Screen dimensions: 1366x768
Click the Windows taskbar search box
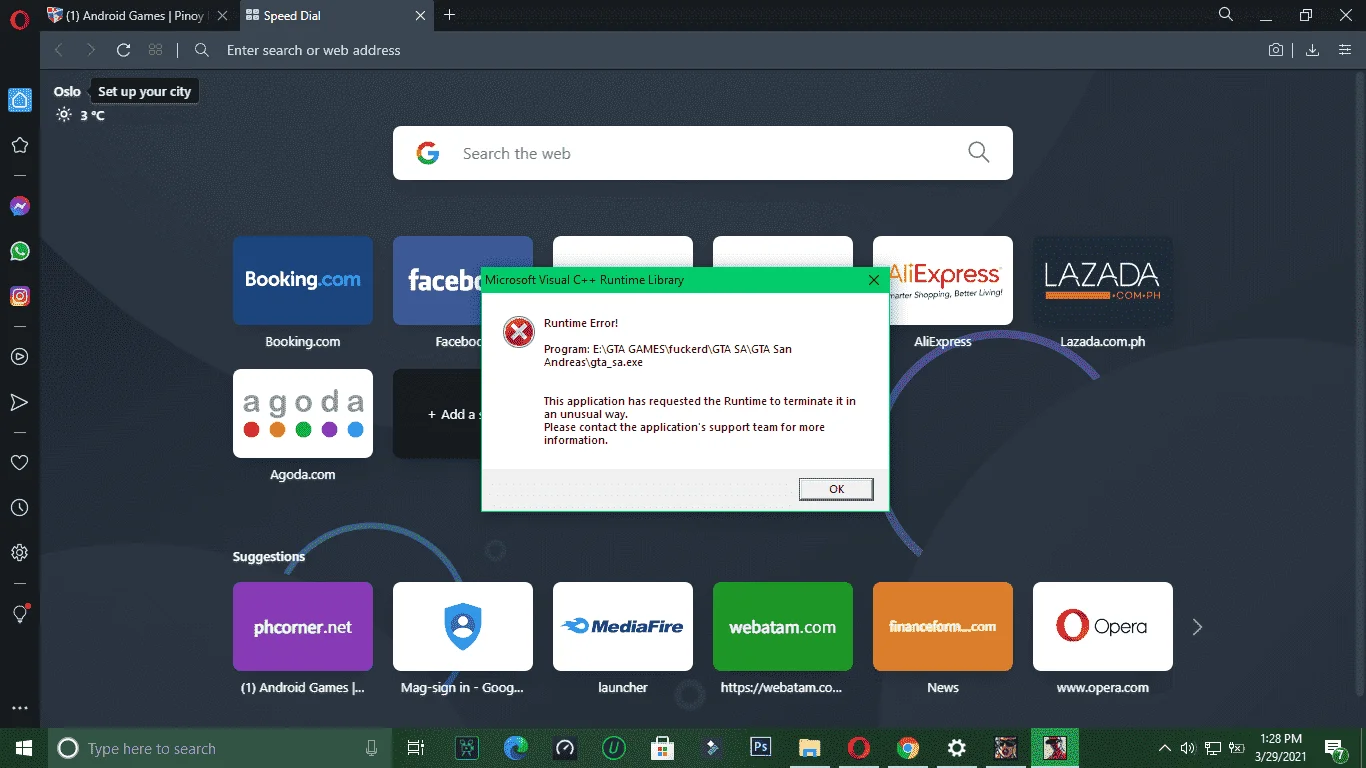[x=220, y=748]
